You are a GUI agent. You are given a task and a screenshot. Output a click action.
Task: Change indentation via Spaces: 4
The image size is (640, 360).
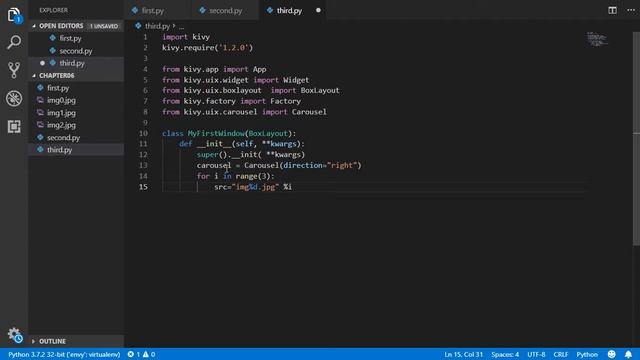coord(505,354)
